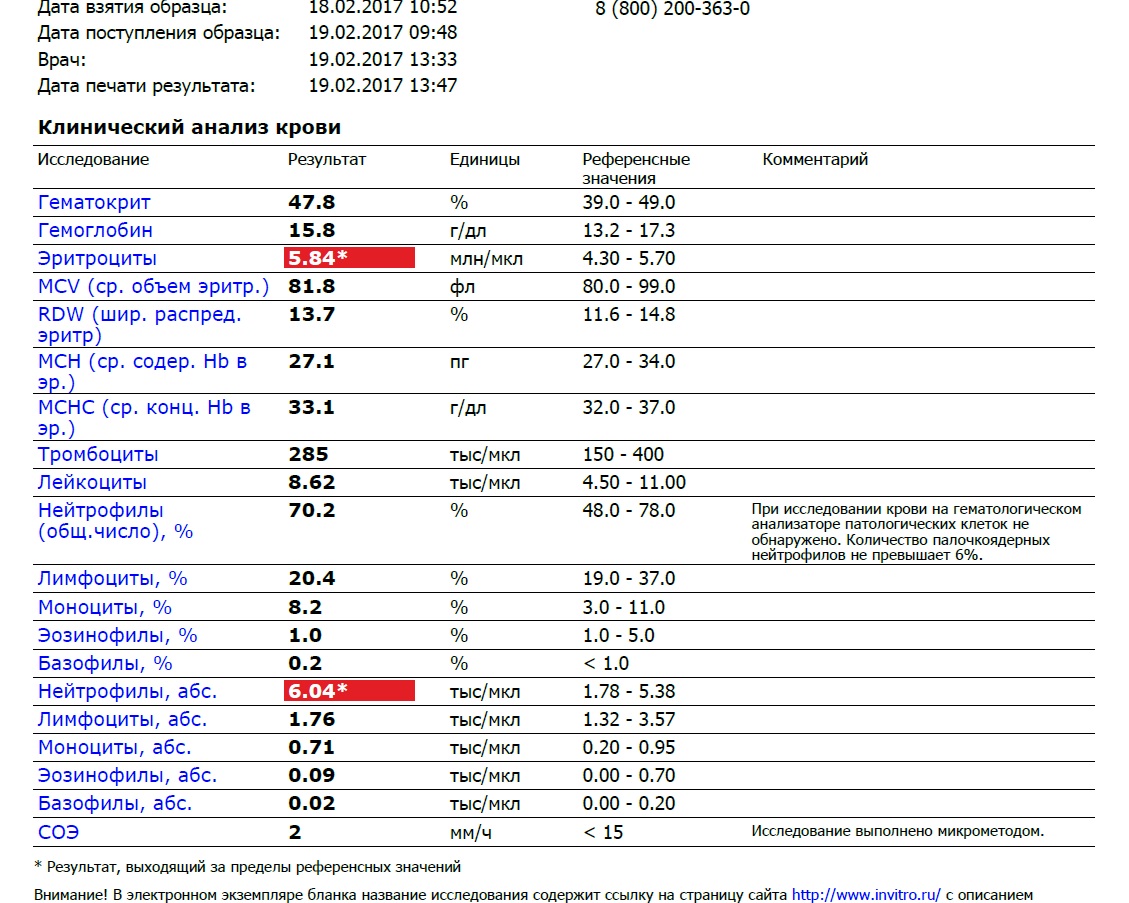1129x903 pixels.
Task: Click the Базофилы, % link
Action: tap(105, 663)
